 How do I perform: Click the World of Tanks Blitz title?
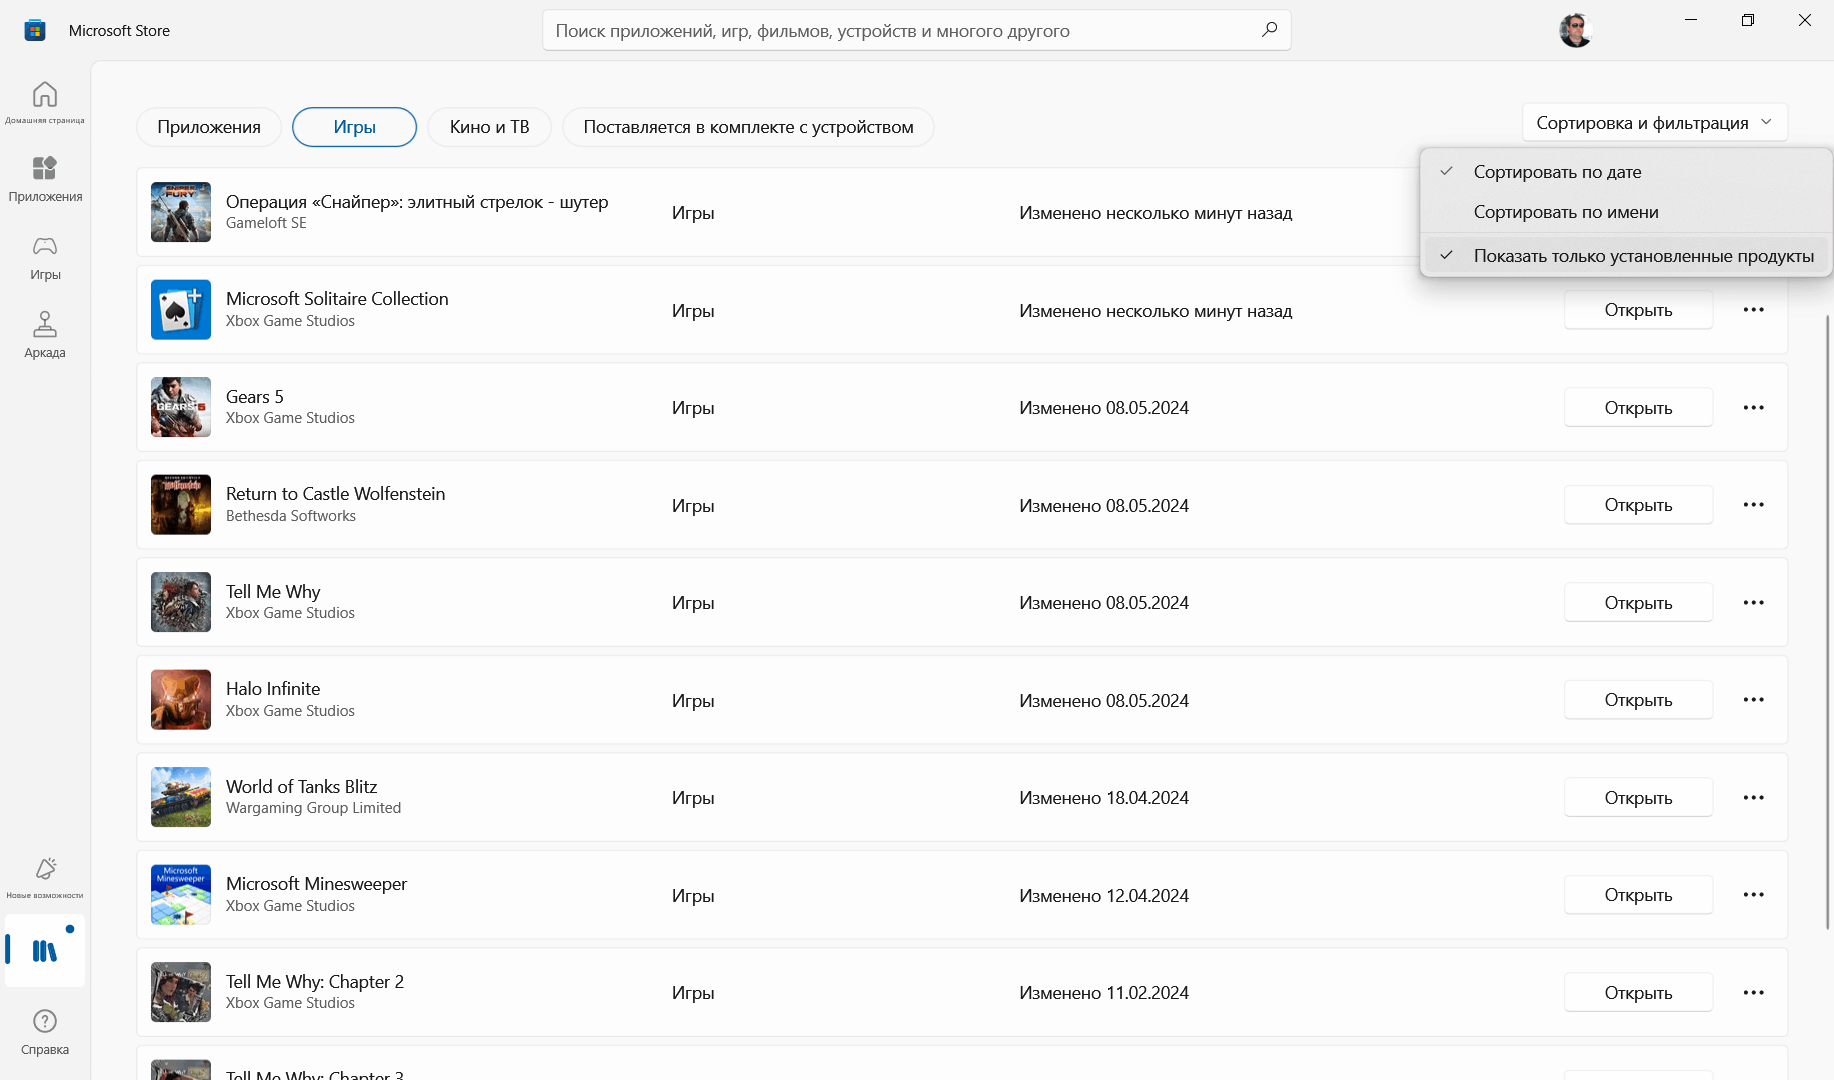tap(301, 787)
